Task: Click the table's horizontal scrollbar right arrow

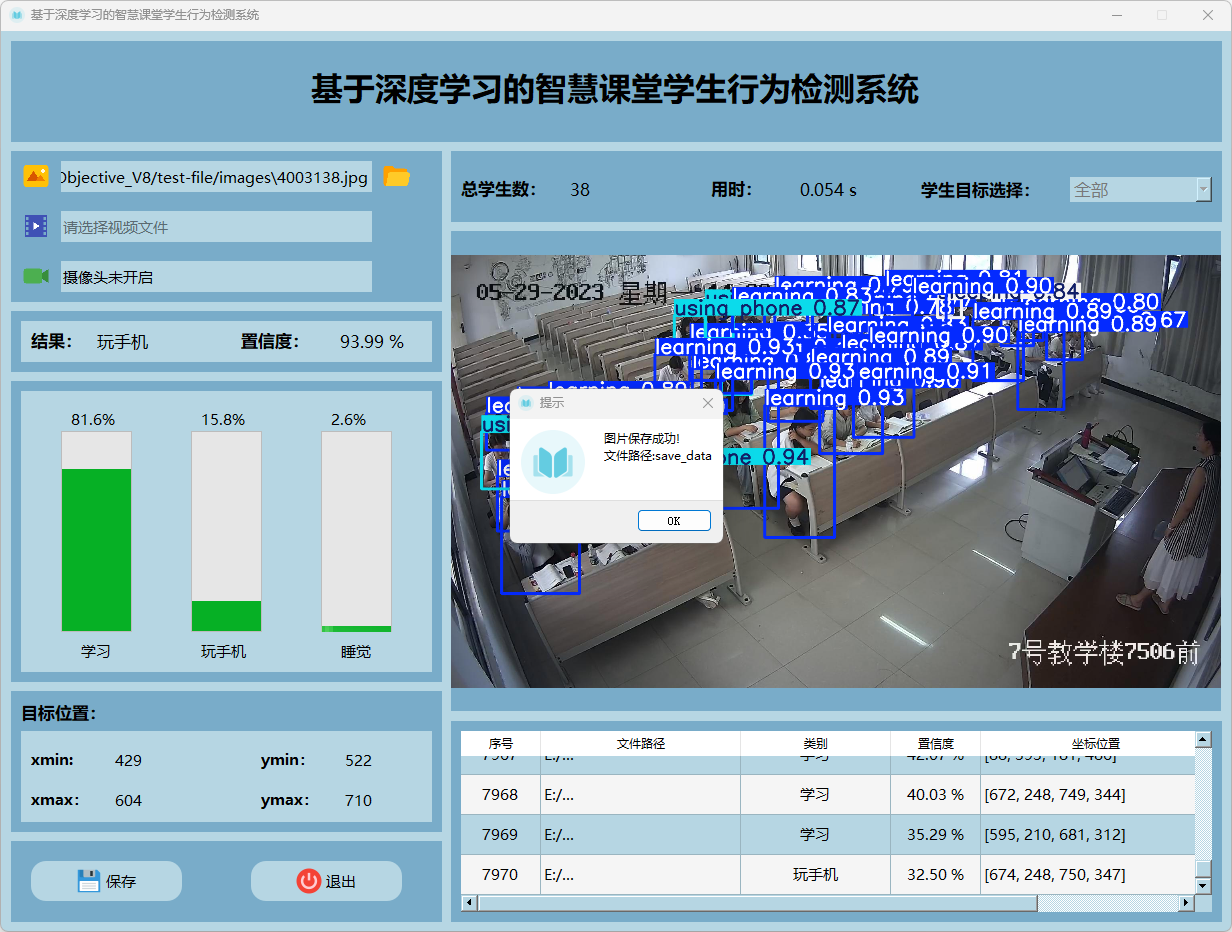Action: (x=1186, y=903)
